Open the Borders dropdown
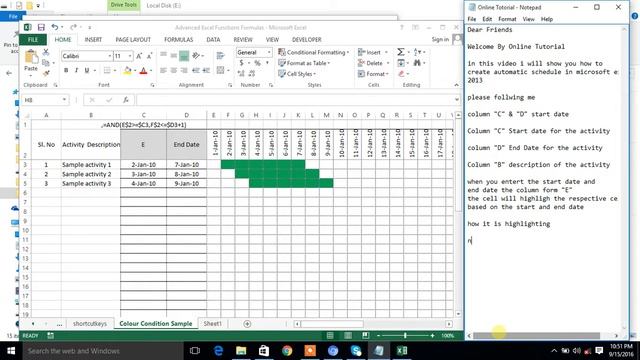 coord(115,71)
